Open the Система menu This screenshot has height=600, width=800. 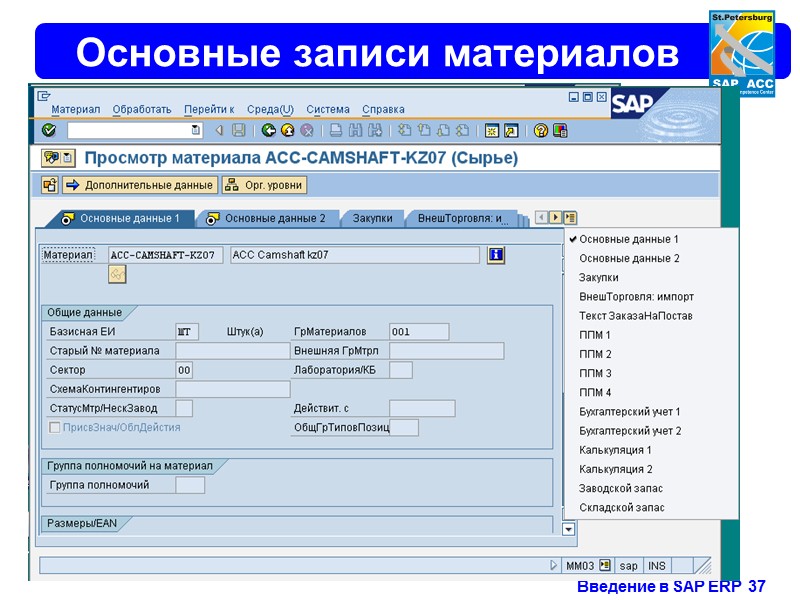(328, 109)
